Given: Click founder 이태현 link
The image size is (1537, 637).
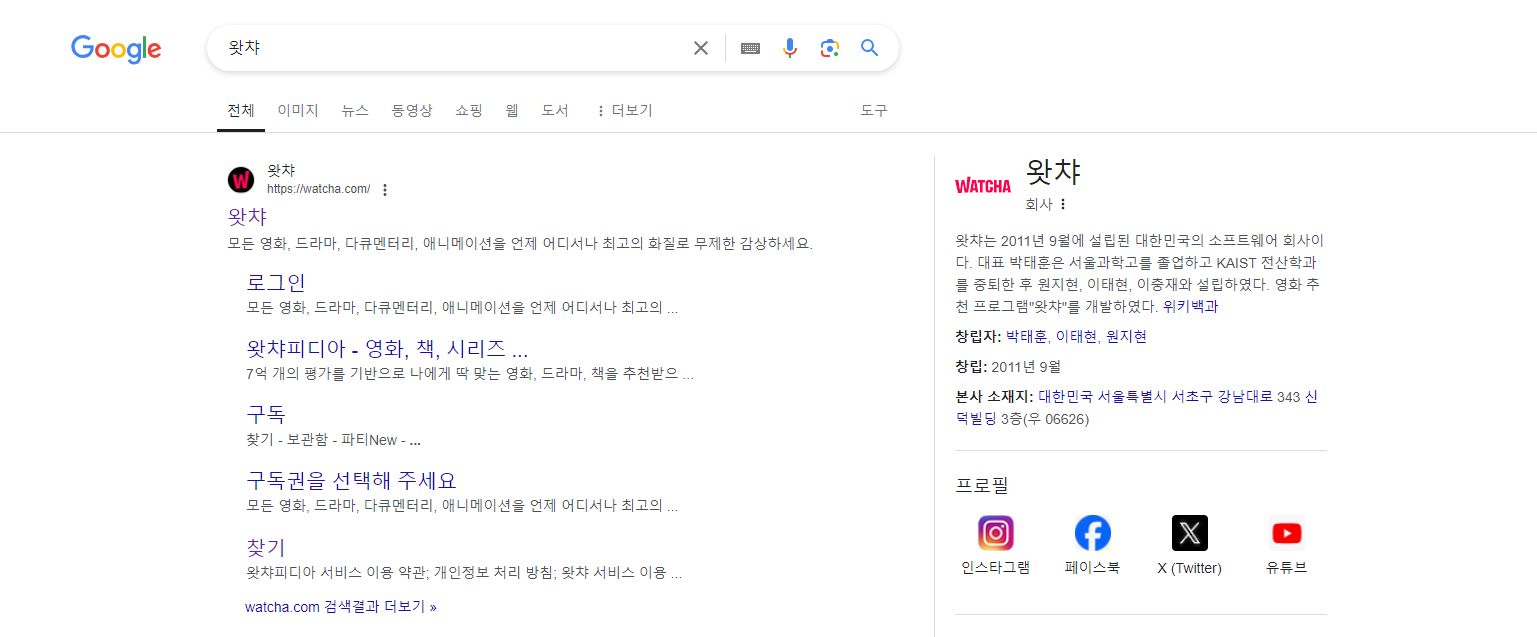Looking at the screenshot, I should pos(1076,337).
